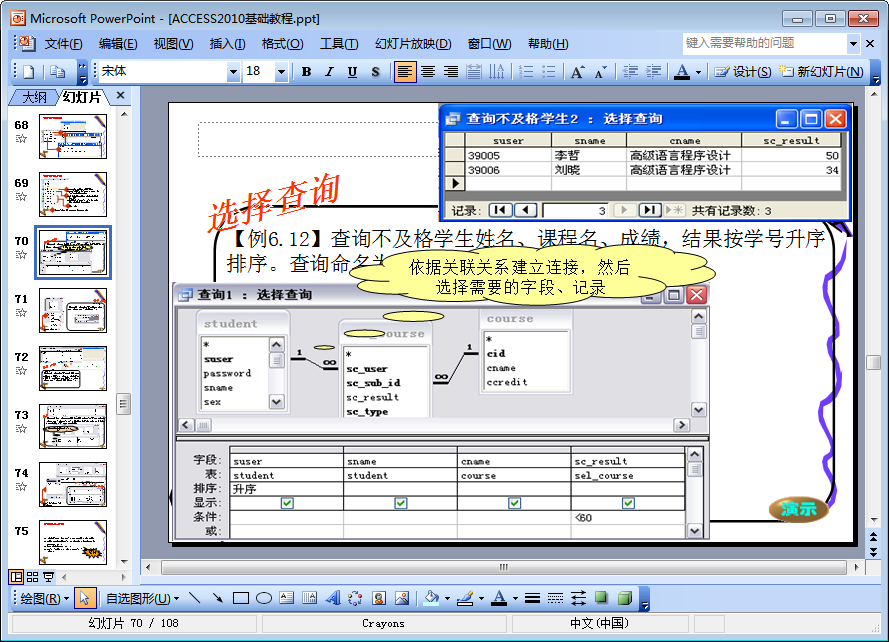Image resolution: width=889 pixels, height=642 pixels.
Task: Apply numbered list formatting
Action: (x=526, y=72)
